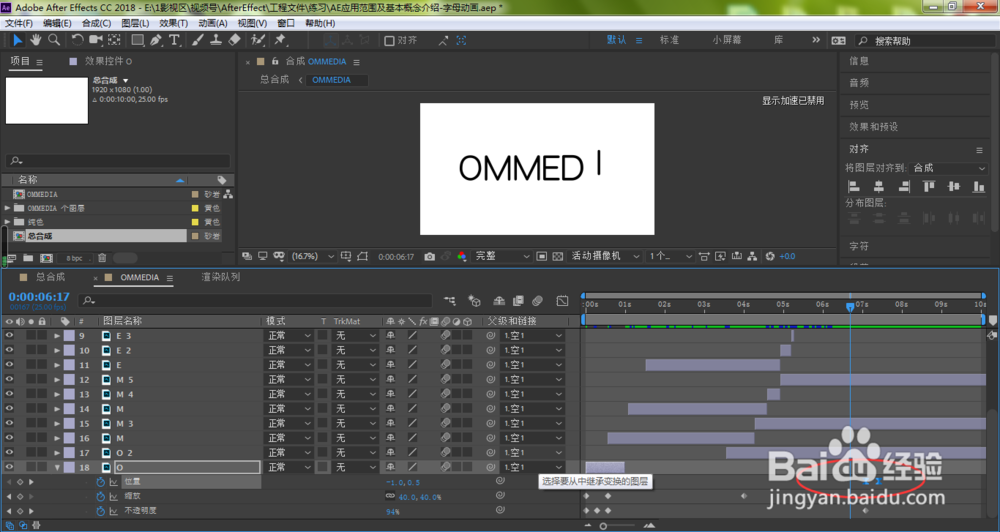The width and height of the screenshot is (1000, 532).
Task: Select the Hand tool
Action: click(36, 40)
